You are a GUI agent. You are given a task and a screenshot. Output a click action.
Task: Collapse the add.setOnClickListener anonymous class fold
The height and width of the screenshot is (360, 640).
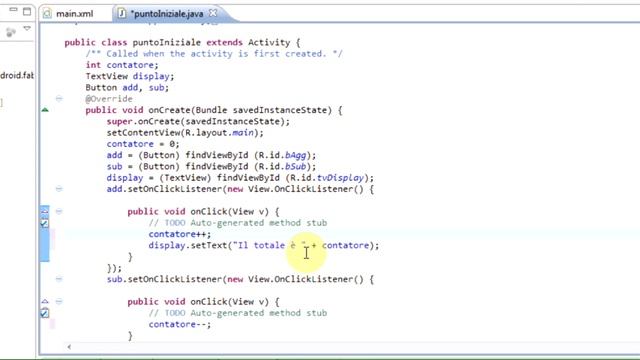pos(59,189)
